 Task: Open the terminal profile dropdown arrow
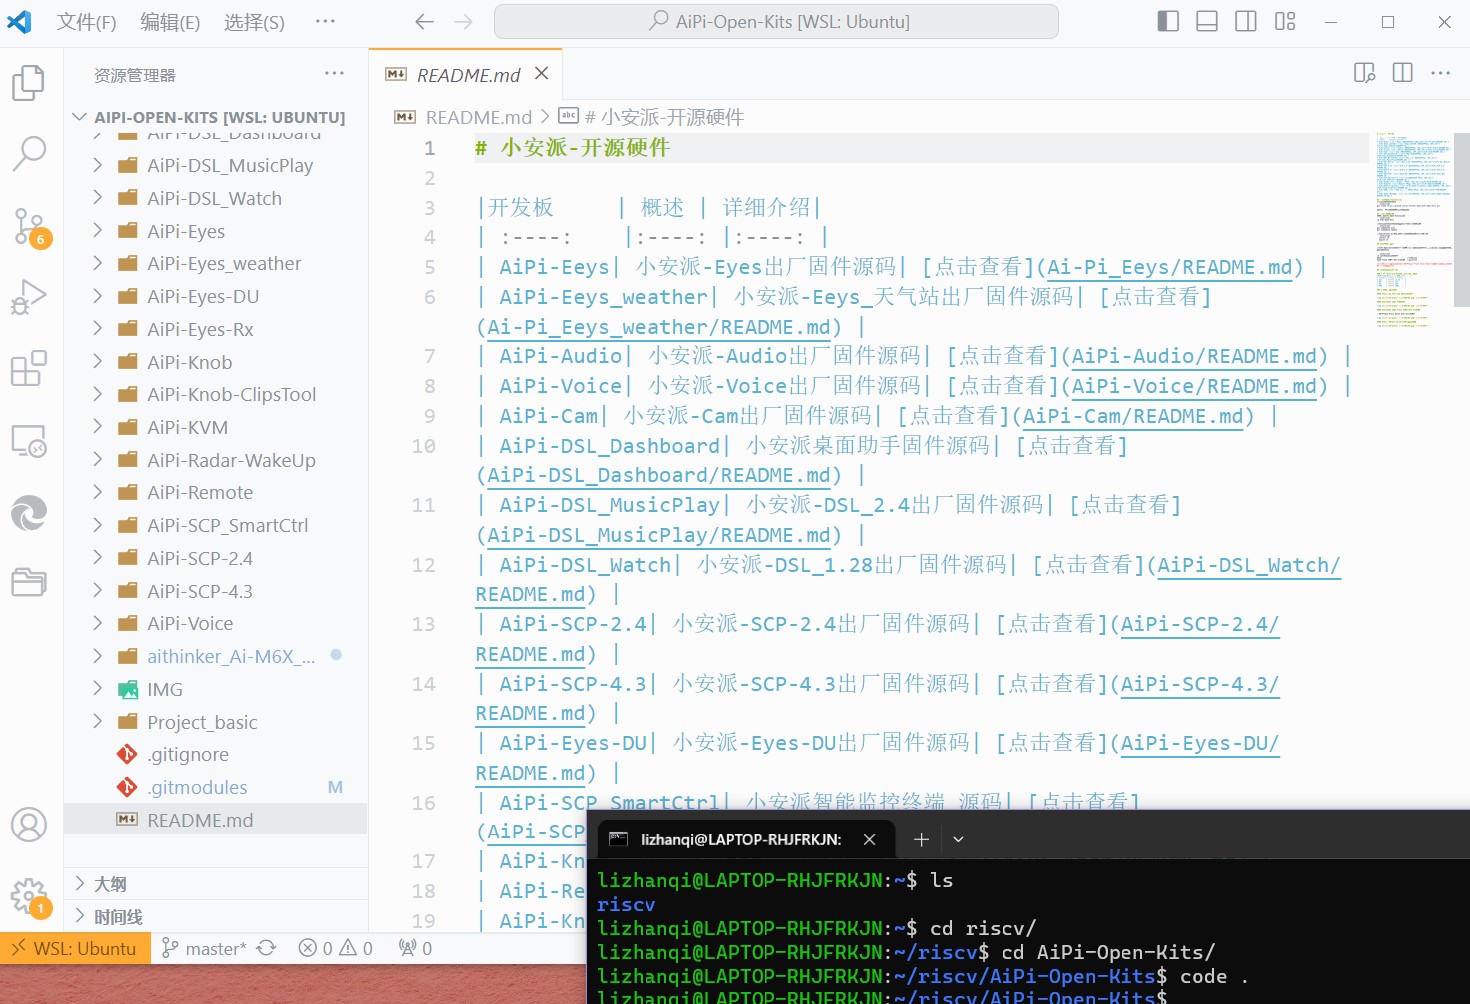(x=958, y=839)
